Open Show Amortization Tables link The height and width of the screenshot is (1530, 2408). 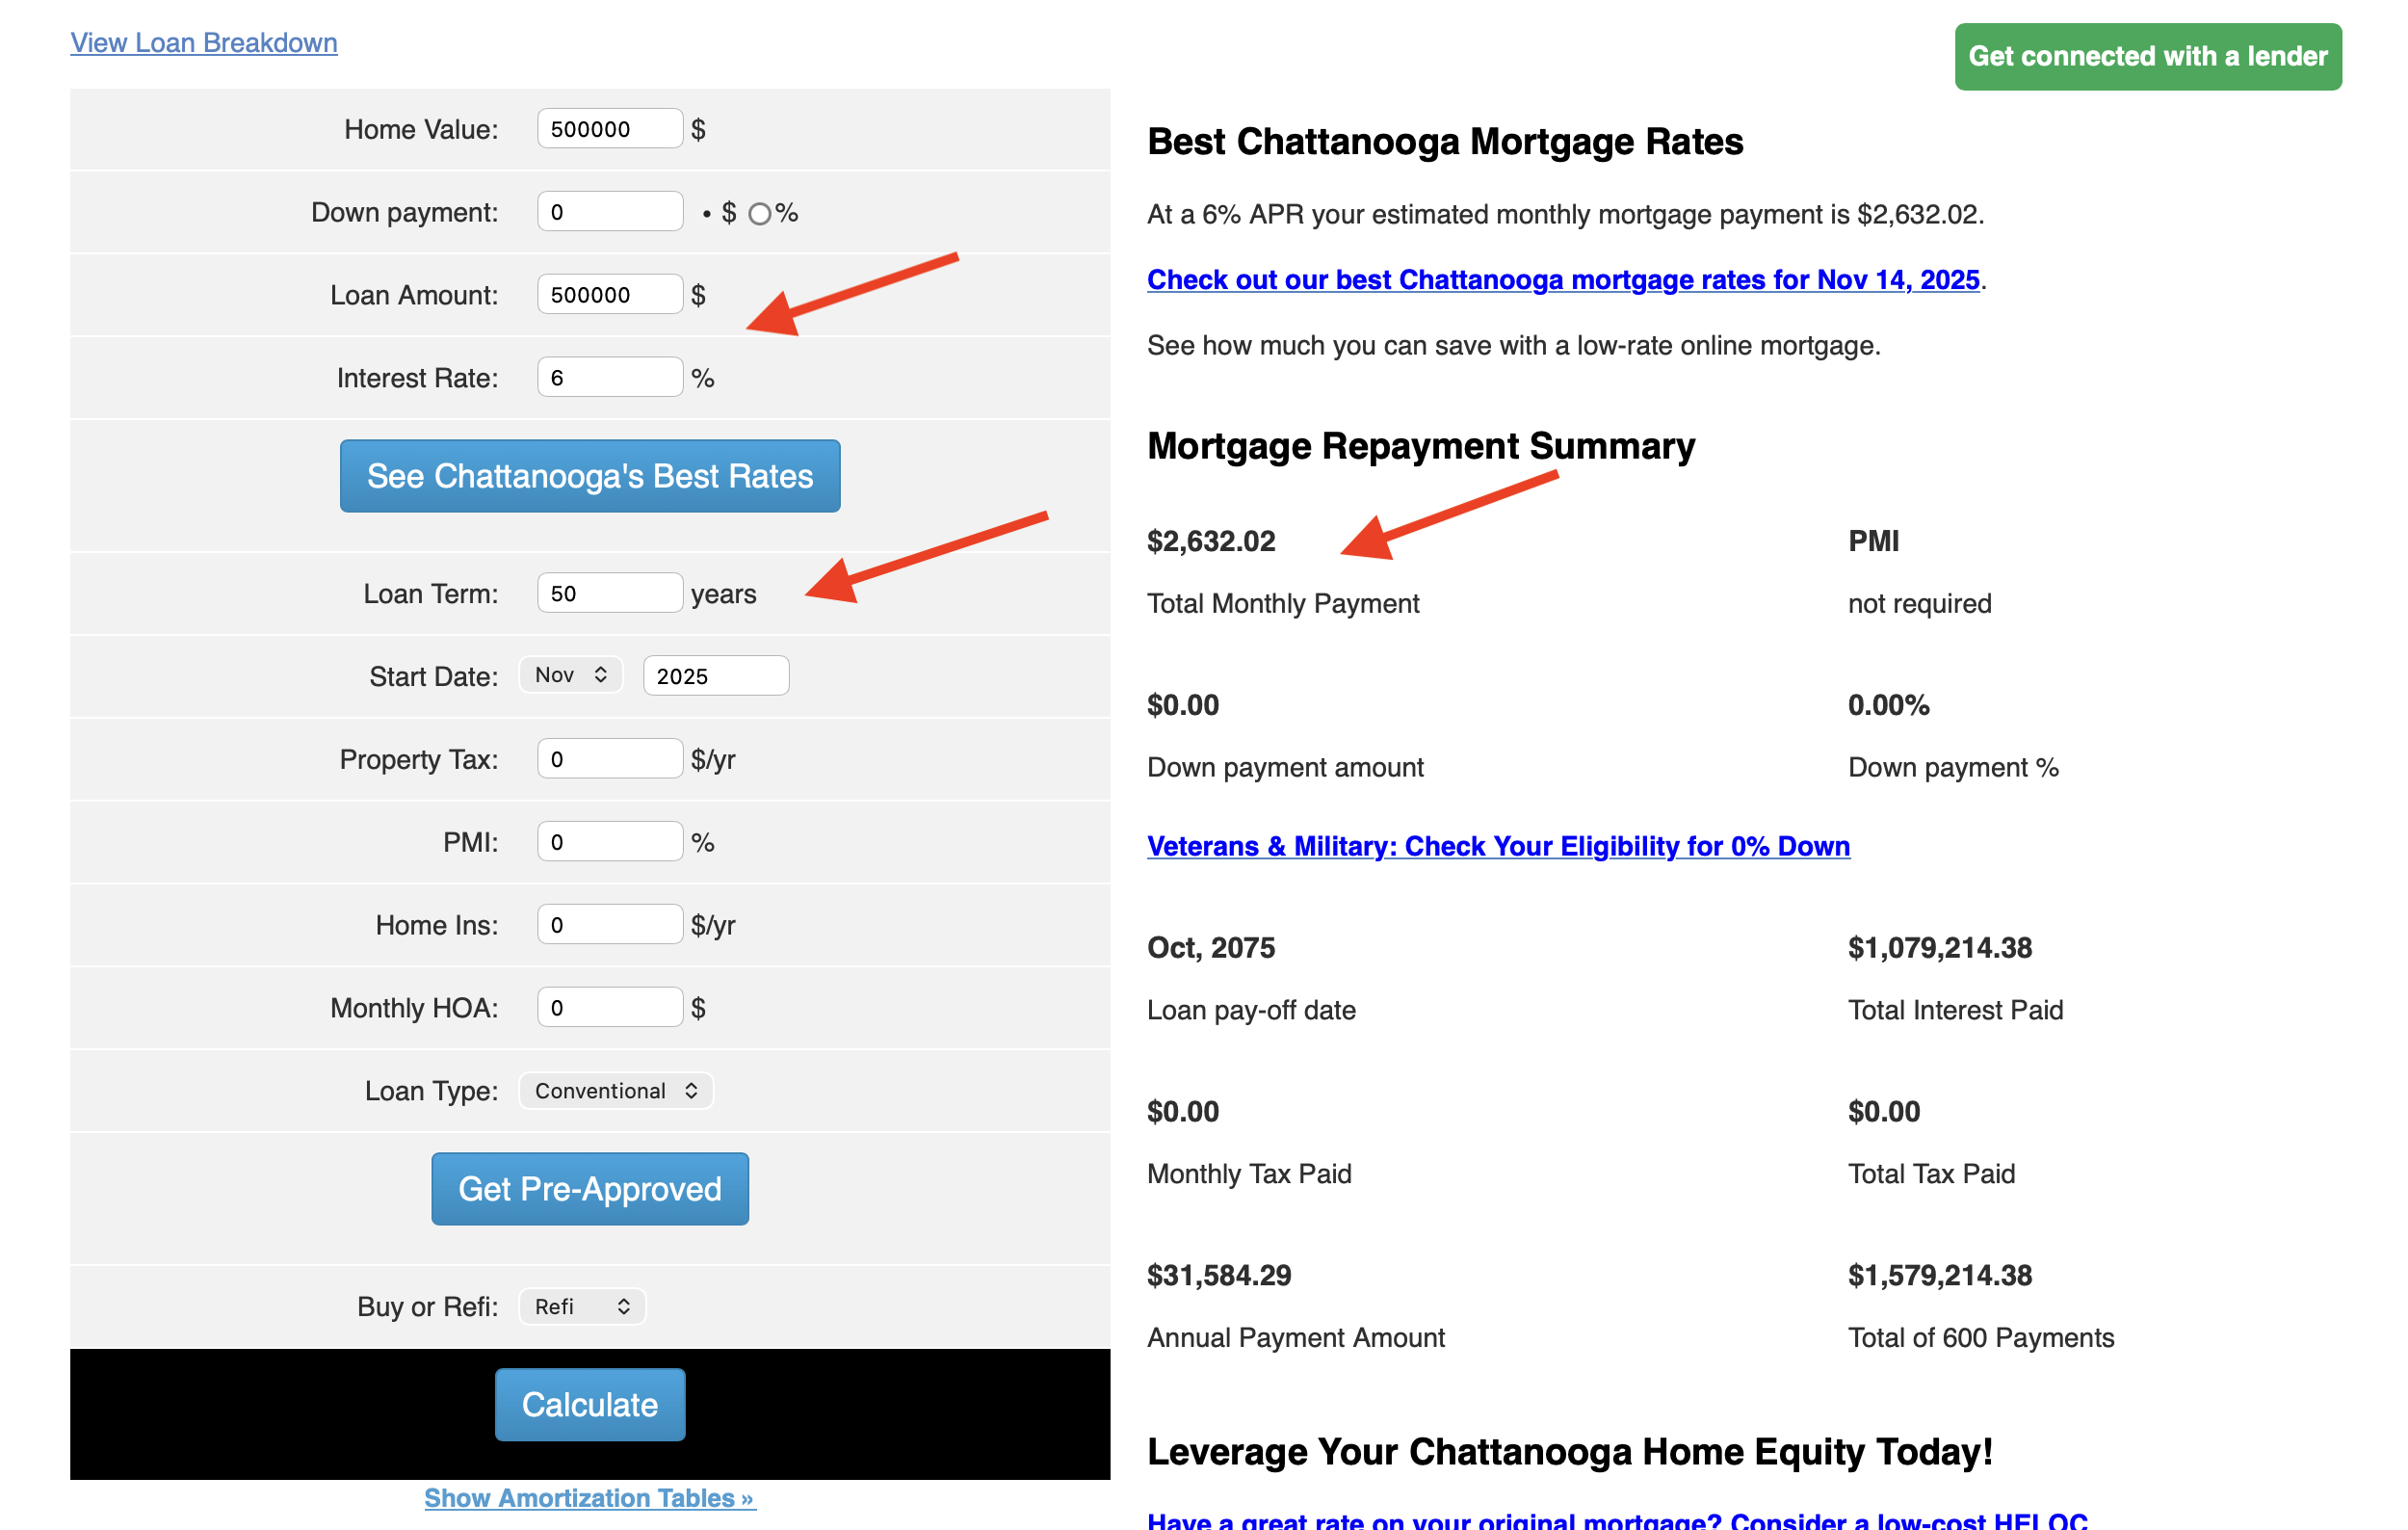coord(590,1498)
